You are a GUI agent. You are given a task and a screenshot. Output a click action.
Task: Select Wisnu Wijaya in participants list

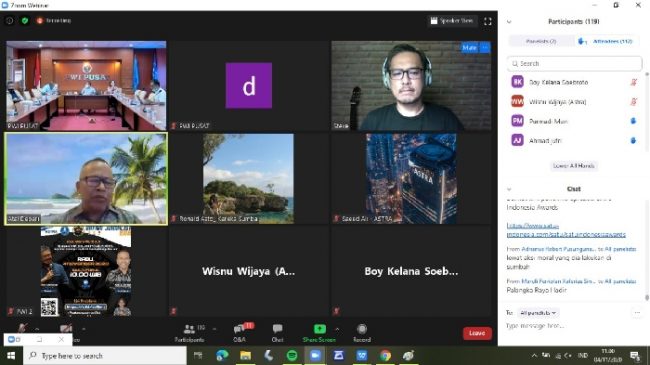[574, 102]
